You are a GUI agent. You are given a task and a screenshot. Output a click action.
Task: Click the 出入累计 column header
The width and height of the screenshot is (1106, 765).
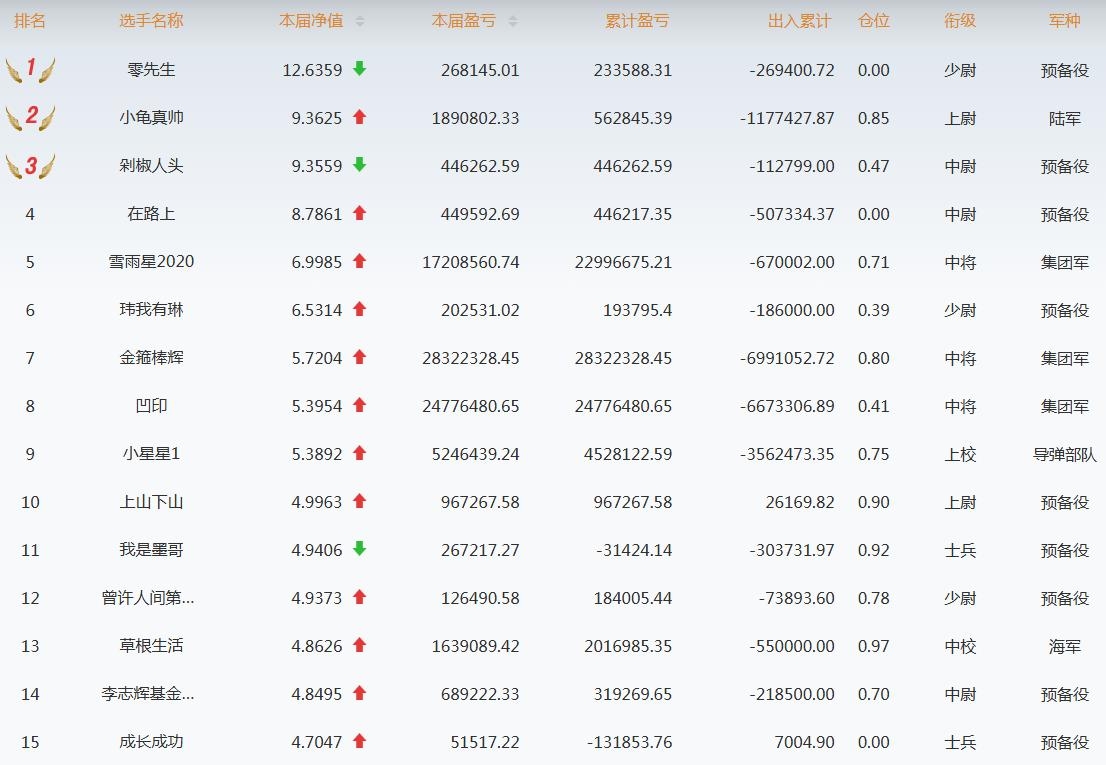click(800, 21)
